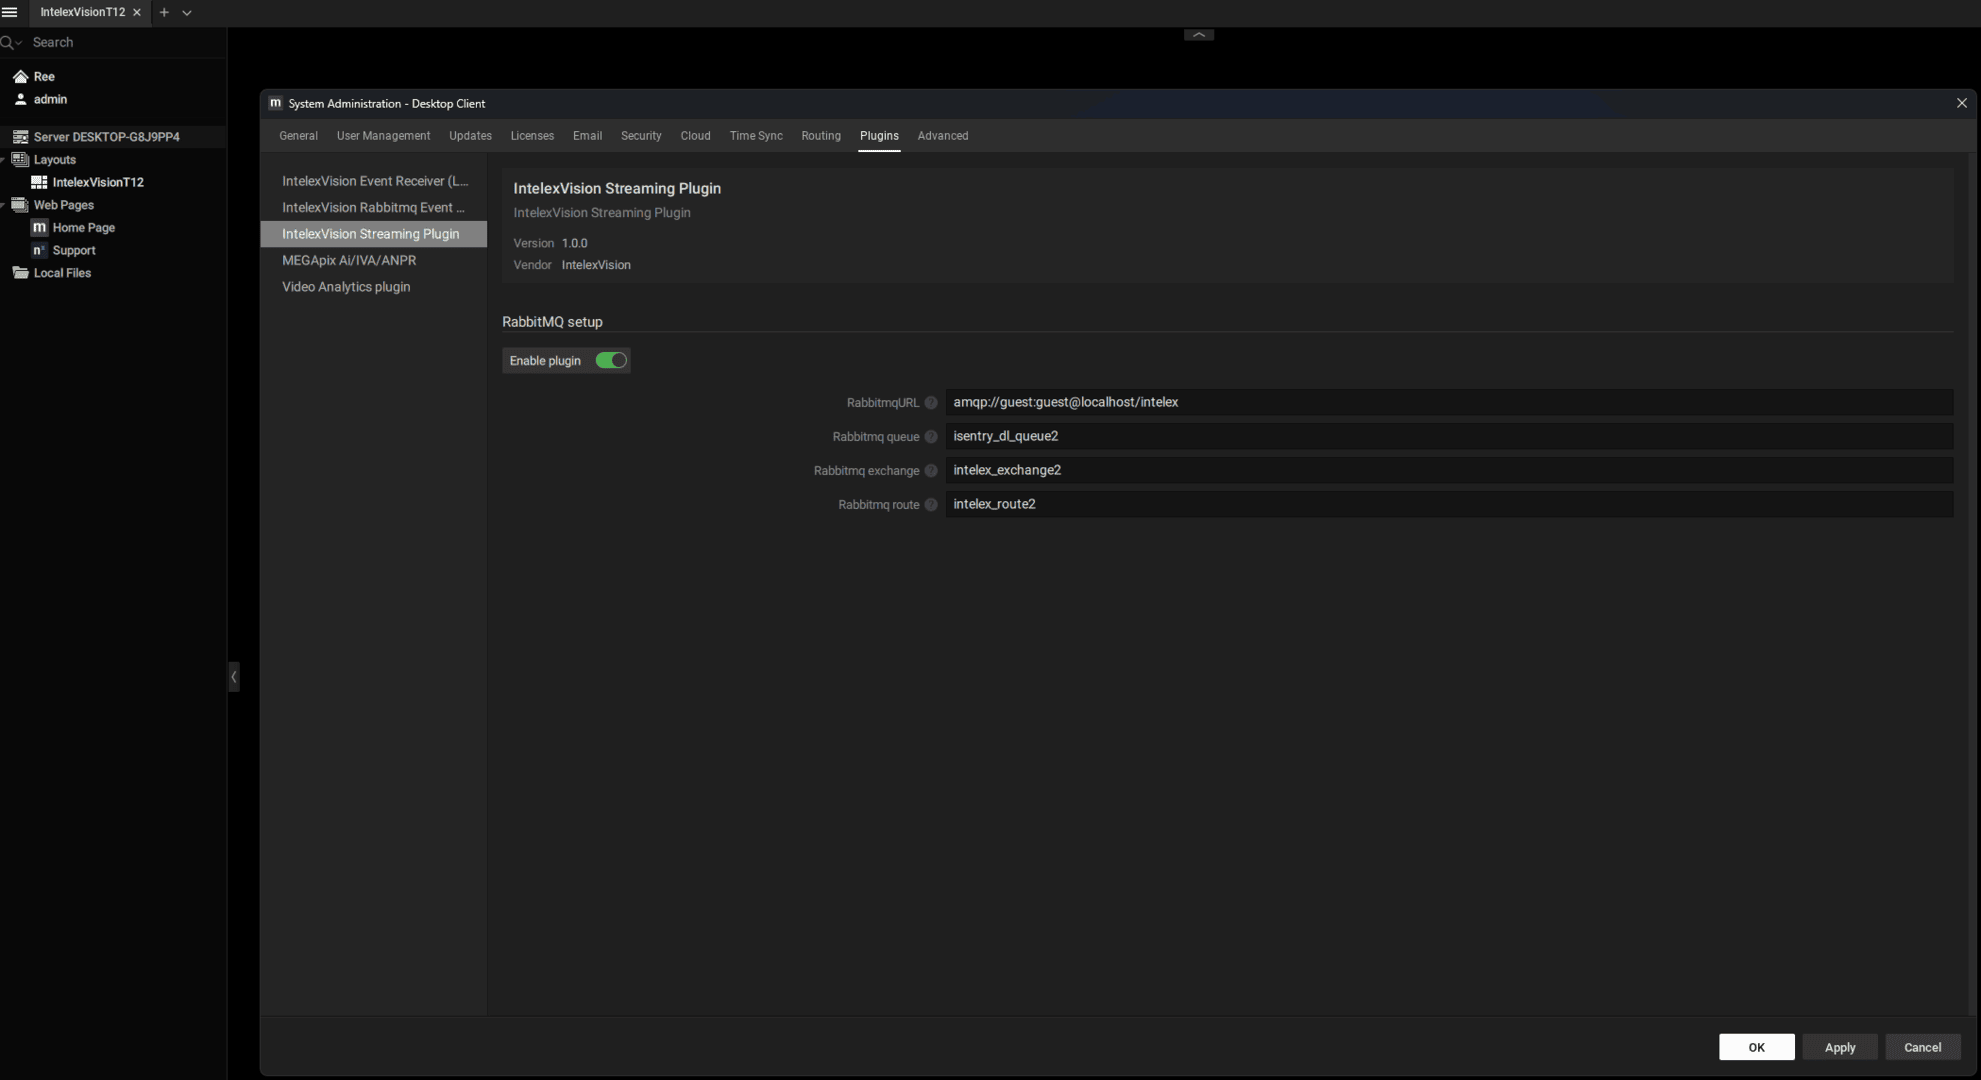Click the Server DESKTOP-G8J9PP4 icon
The height and width of the screenshot is (1080, 1981).
[x=20, y=137]
